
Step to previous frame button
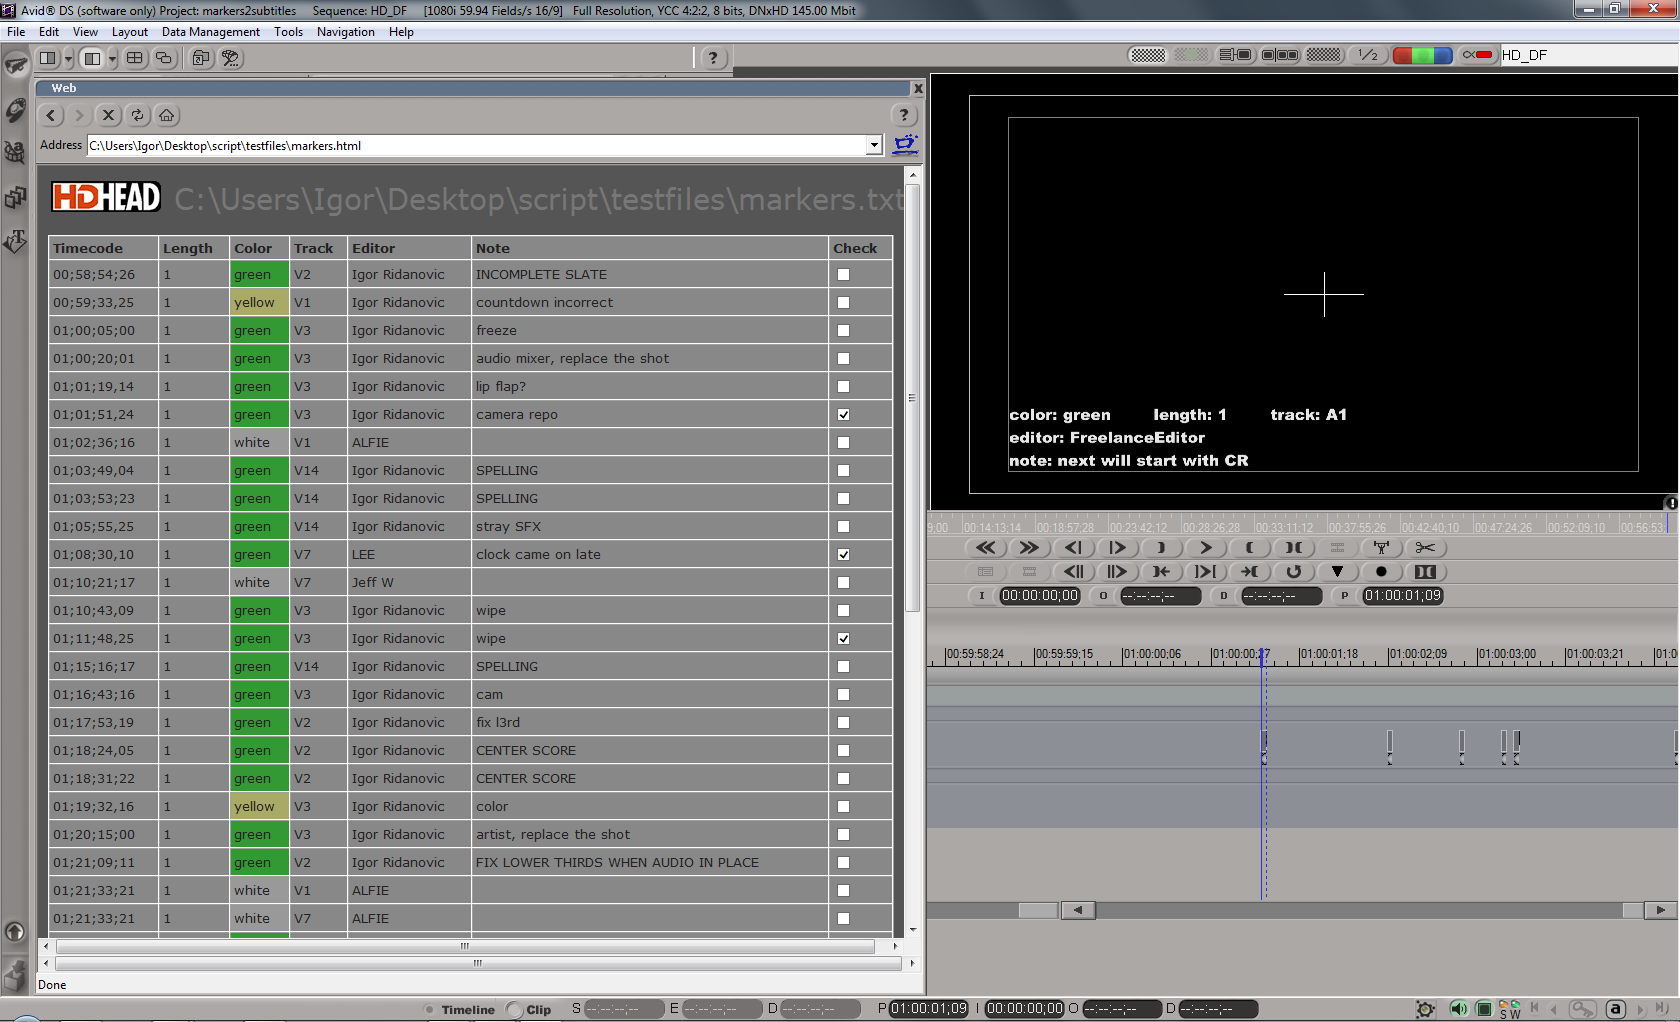[x=1073, y=548]
